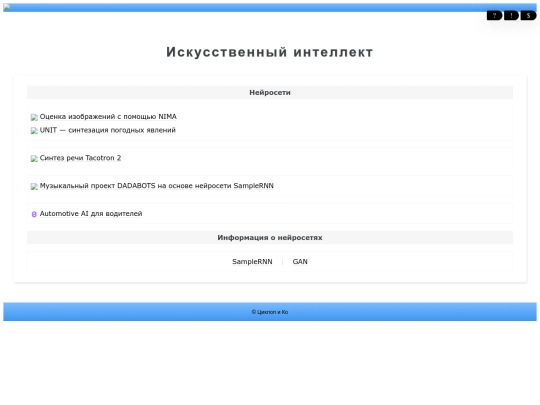Viewport: 540px width, 405px height.
Task: Open Tacotron 2 speech synthesis link
Action: (80, 158)
